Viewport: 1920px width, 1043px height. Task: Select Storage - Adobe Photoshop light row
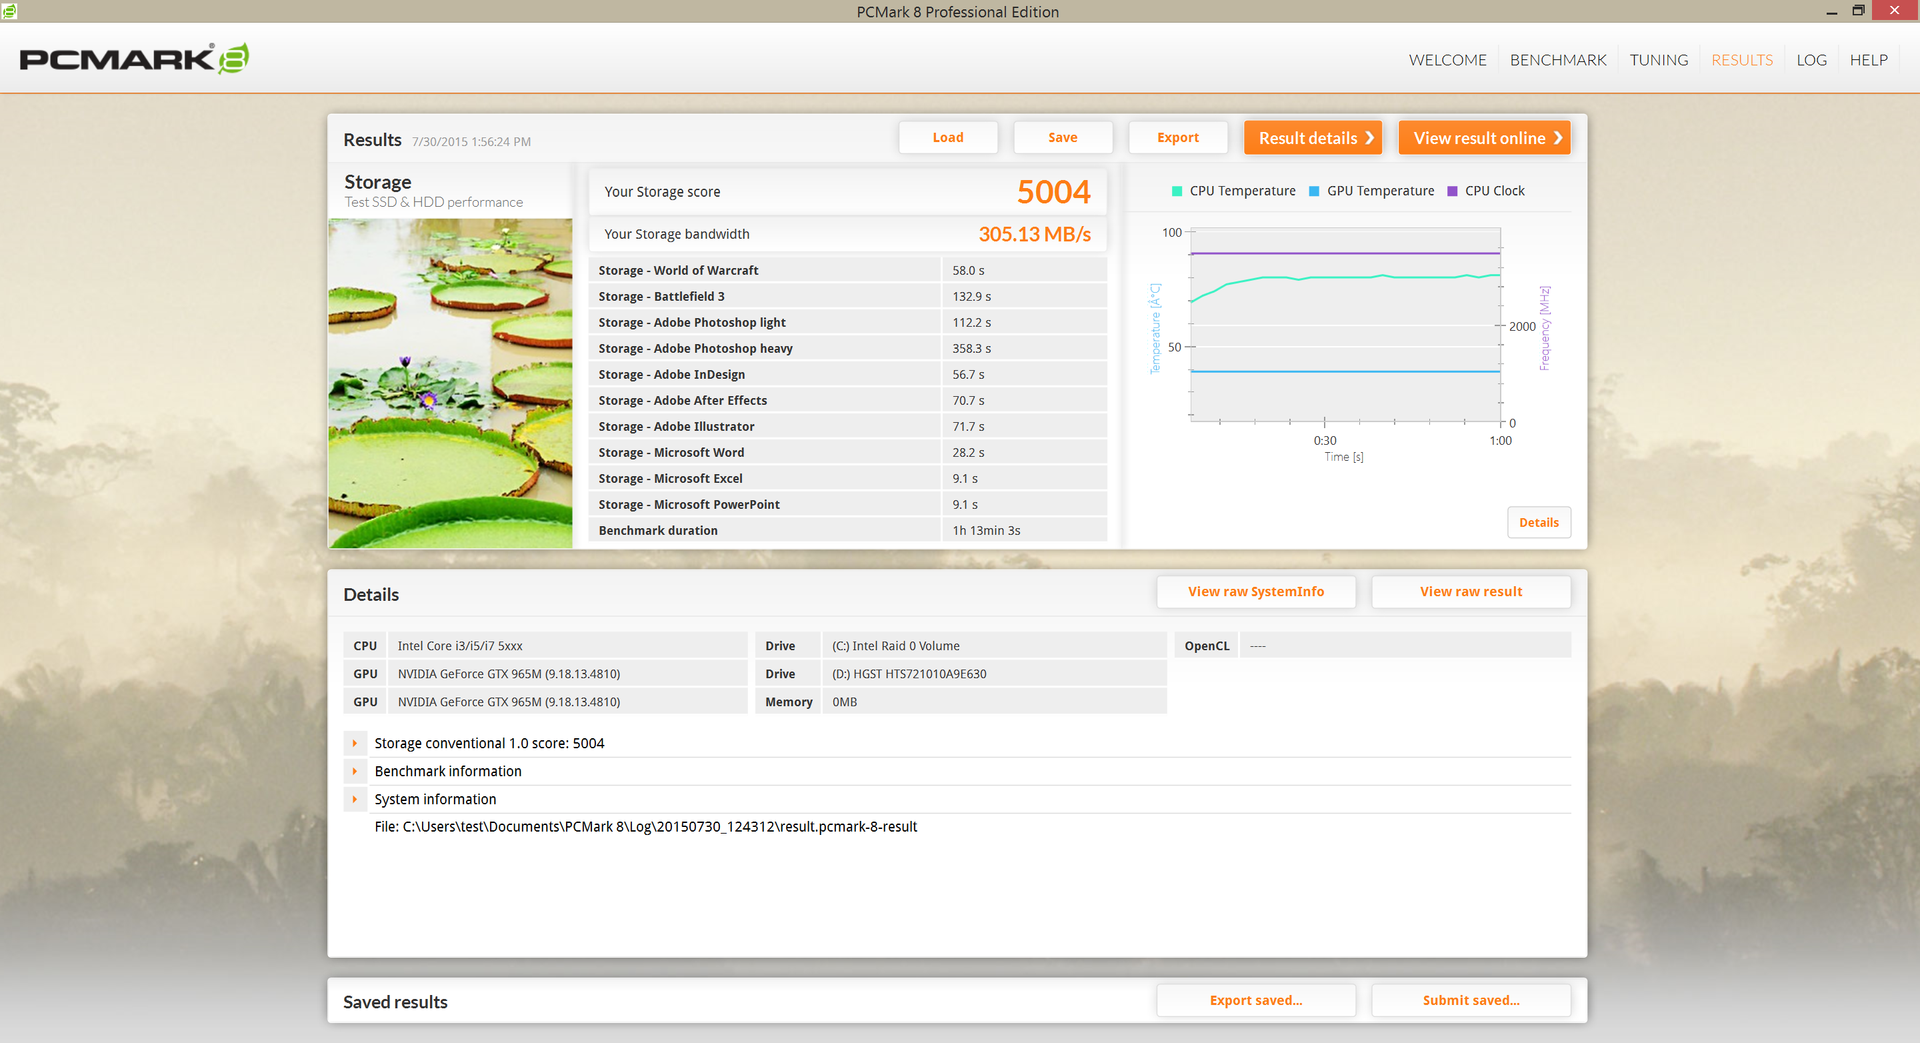[x=848, y=323]
